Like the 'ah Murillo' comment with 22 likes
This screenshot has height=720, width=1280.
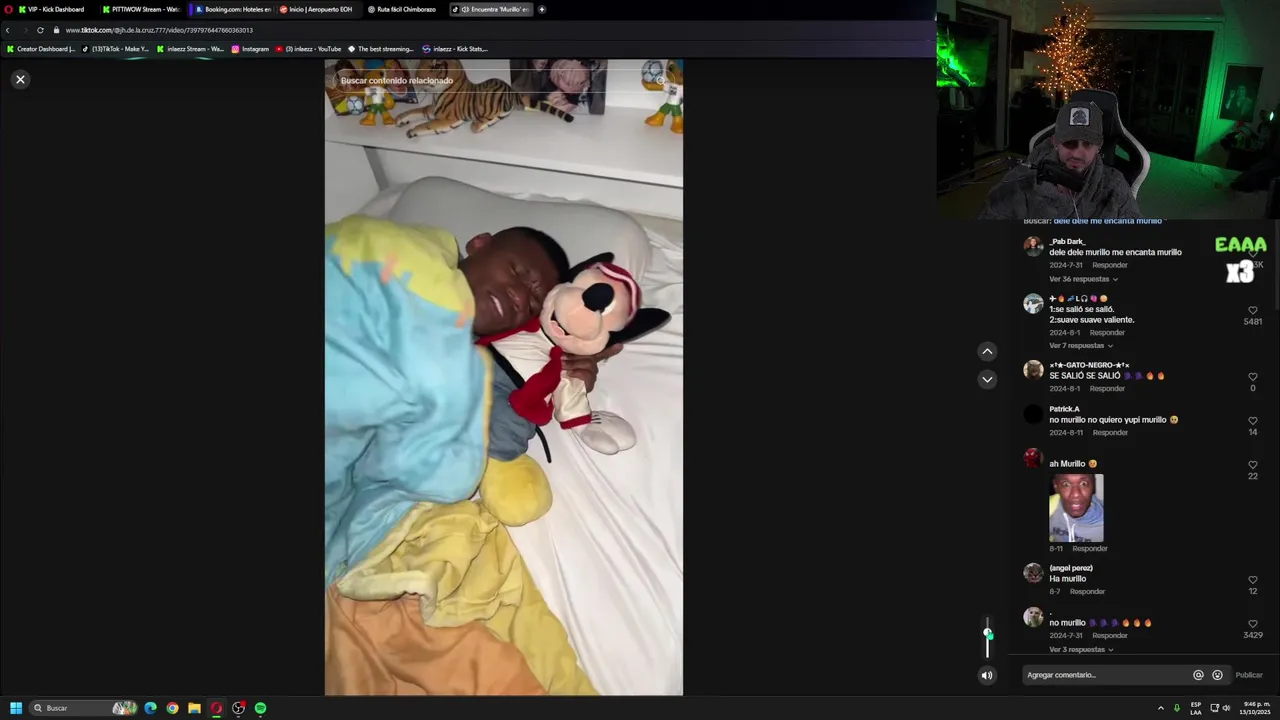(x=1252, y=465)
